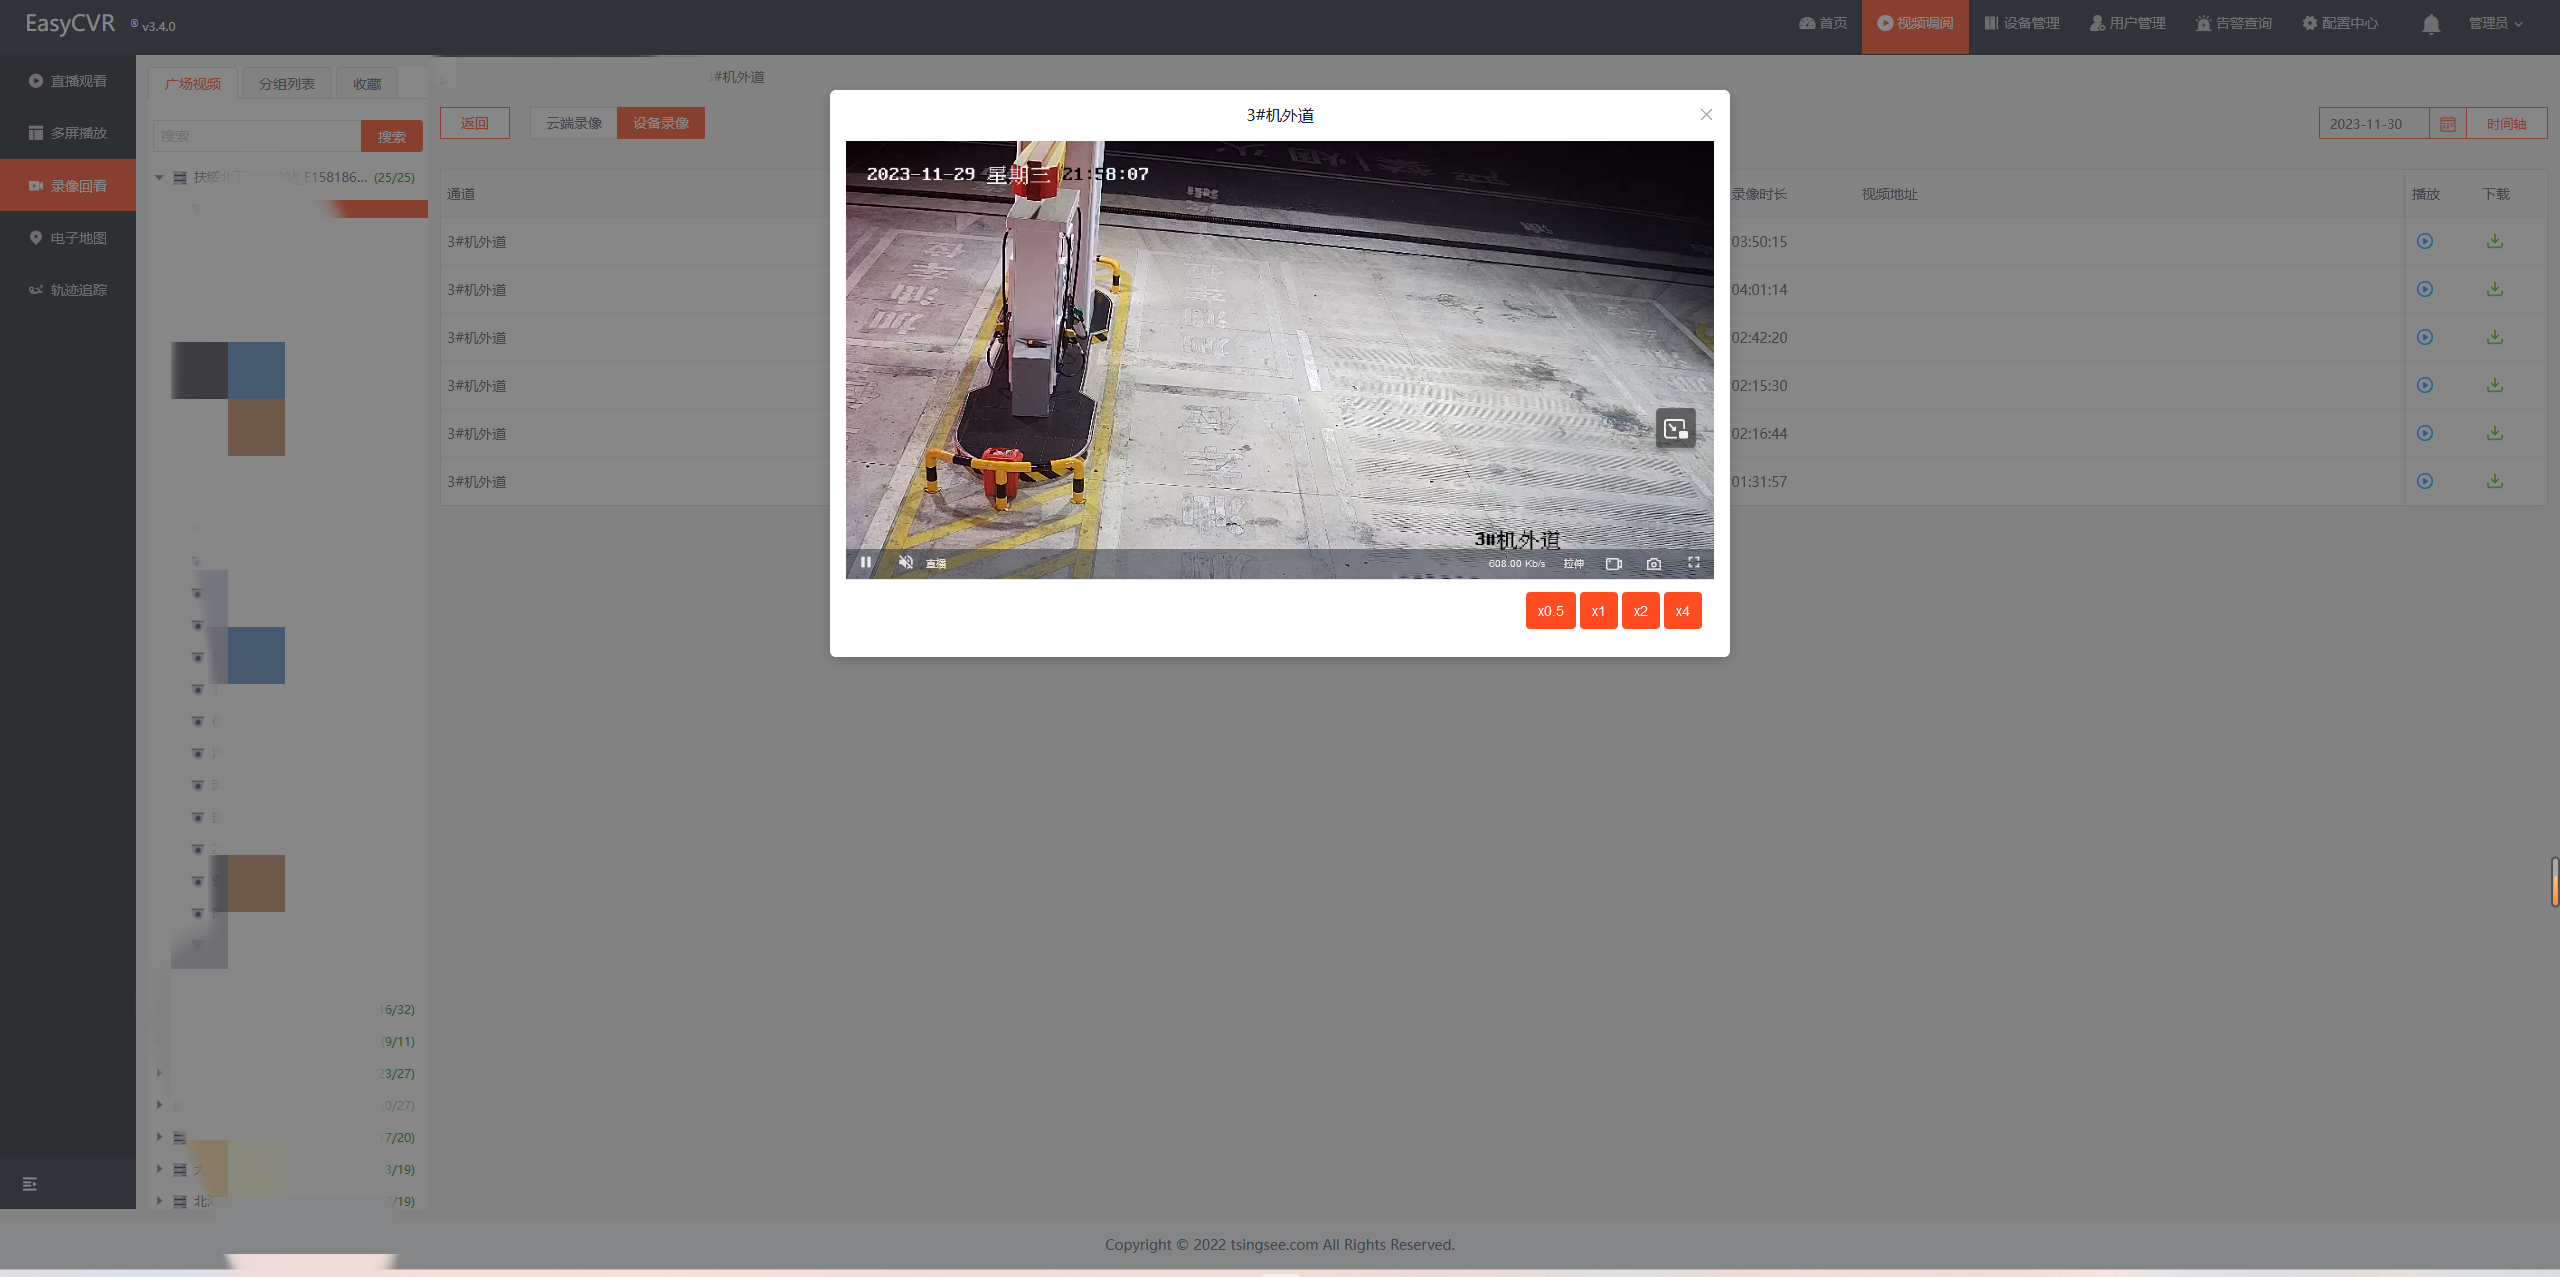This screenshot has width=2560, height=1277.
Task: Switch to 分组列表 tab
Action: [286, 84]
